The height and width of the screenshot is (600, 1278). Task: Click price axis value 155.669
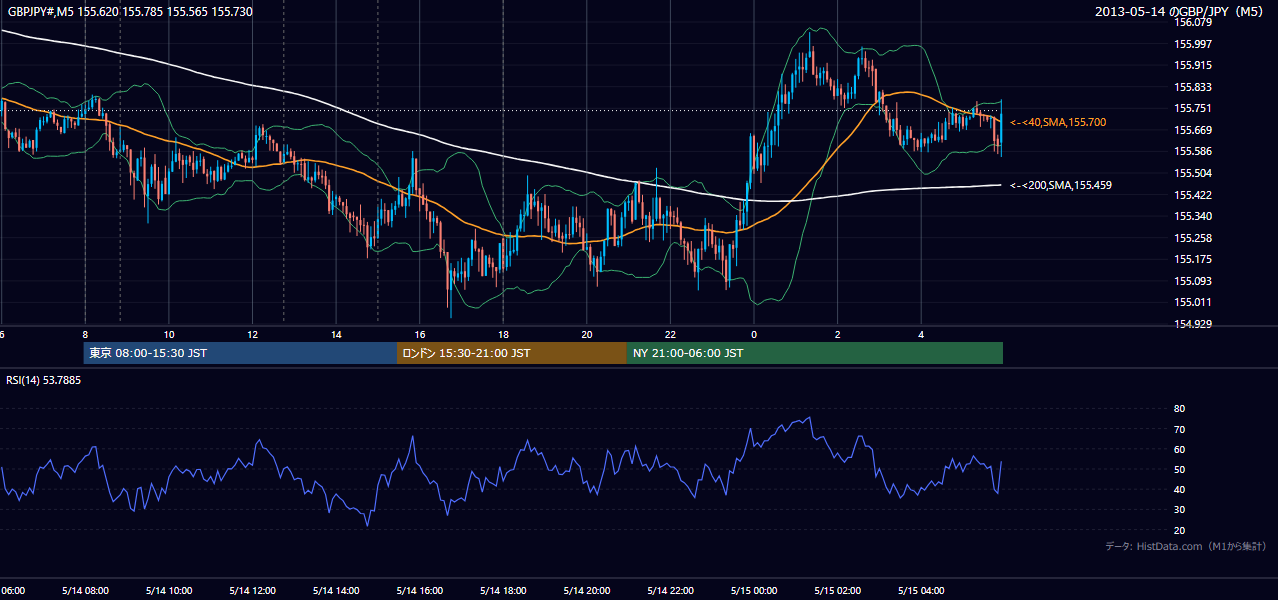pyautogui.click(x=1193, y=130)
